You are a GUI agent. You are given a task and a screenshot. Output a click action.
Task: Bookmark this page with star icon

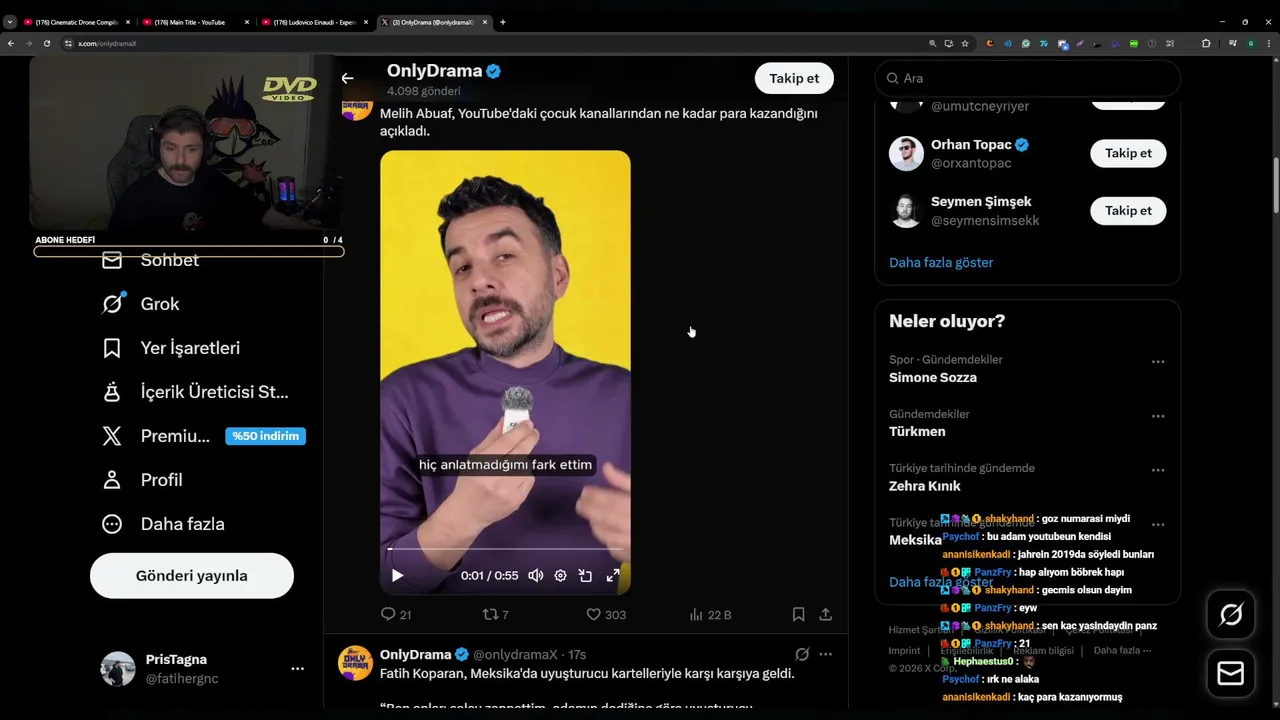965,44
